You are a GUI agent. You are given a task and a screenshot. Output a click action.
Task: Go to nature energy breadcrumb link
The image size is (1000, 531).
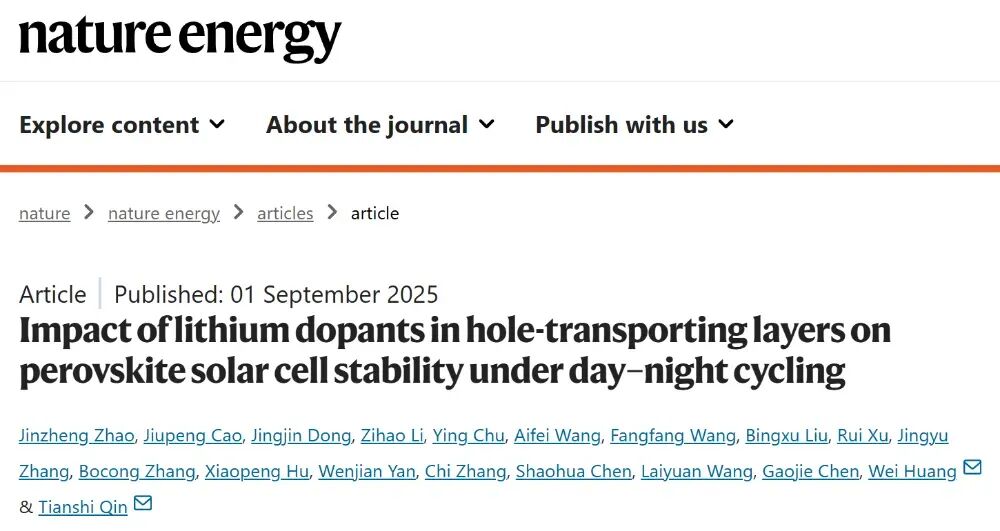pos(164,213)
